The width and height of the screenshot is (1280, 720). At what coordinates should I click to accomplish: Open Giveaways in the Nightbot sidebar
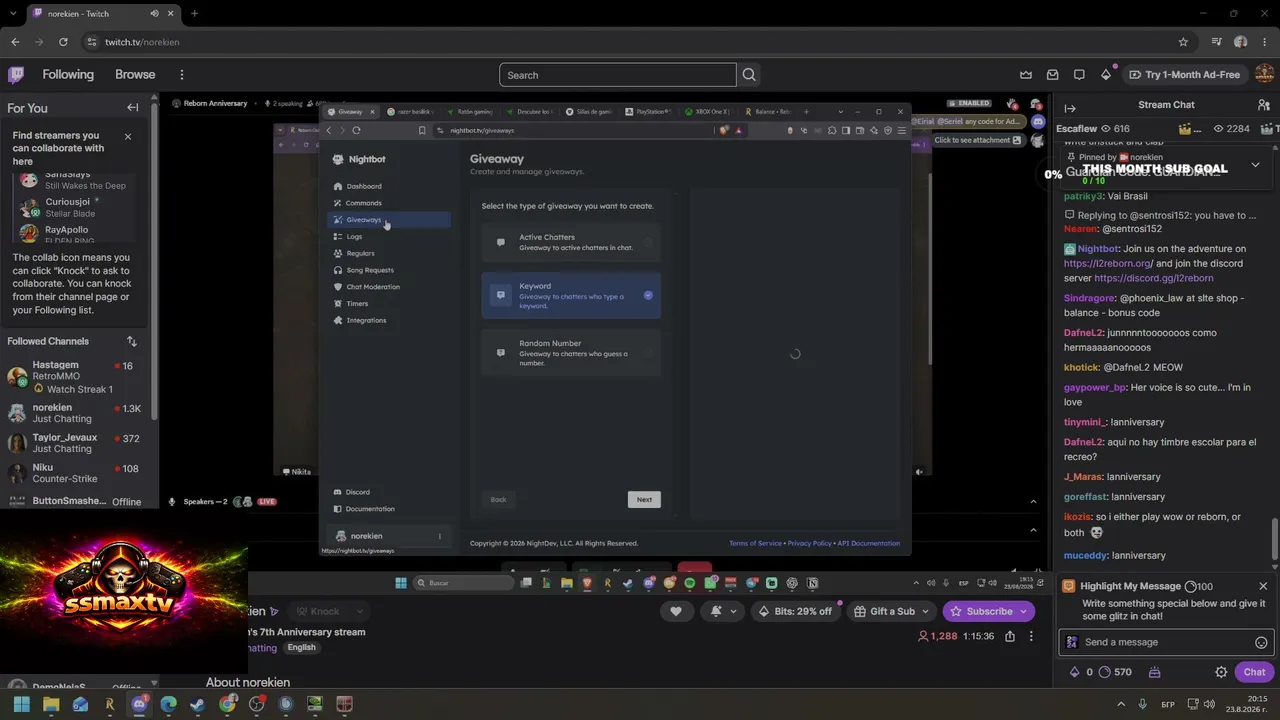(x=390, y=220)
